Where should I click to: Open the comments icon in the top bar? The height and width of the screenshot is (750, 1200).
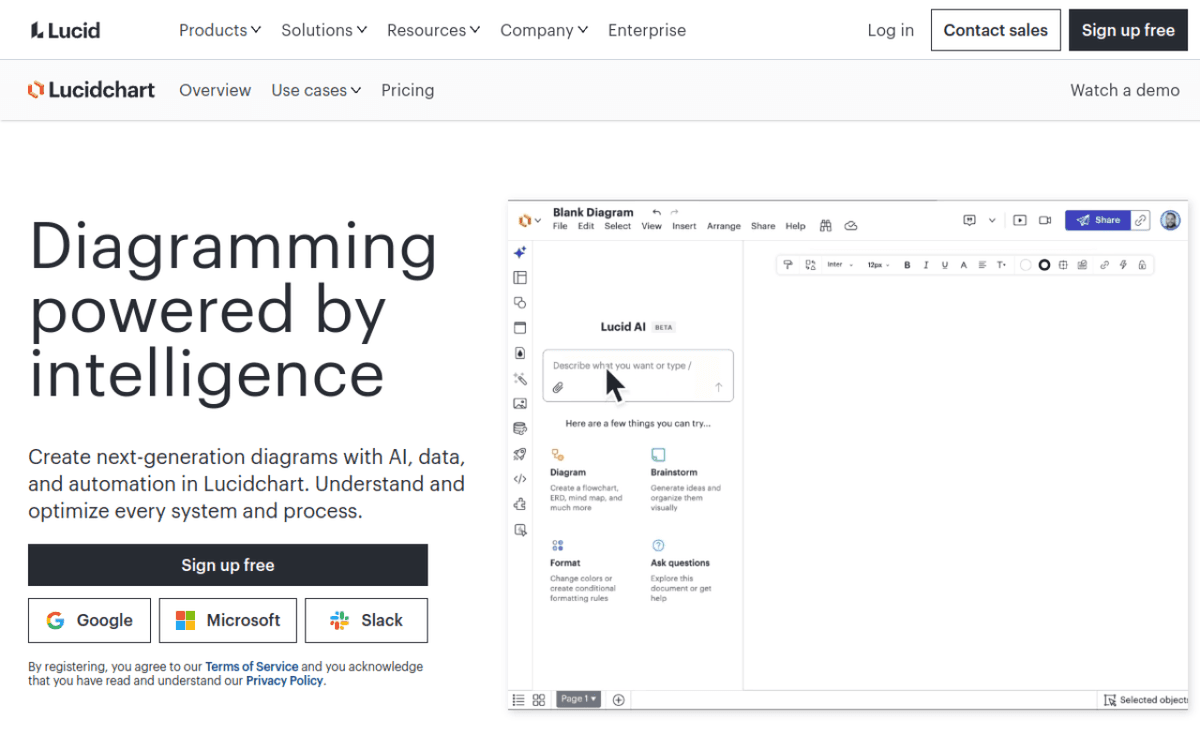pyautogui.click(x=970, y=221)
